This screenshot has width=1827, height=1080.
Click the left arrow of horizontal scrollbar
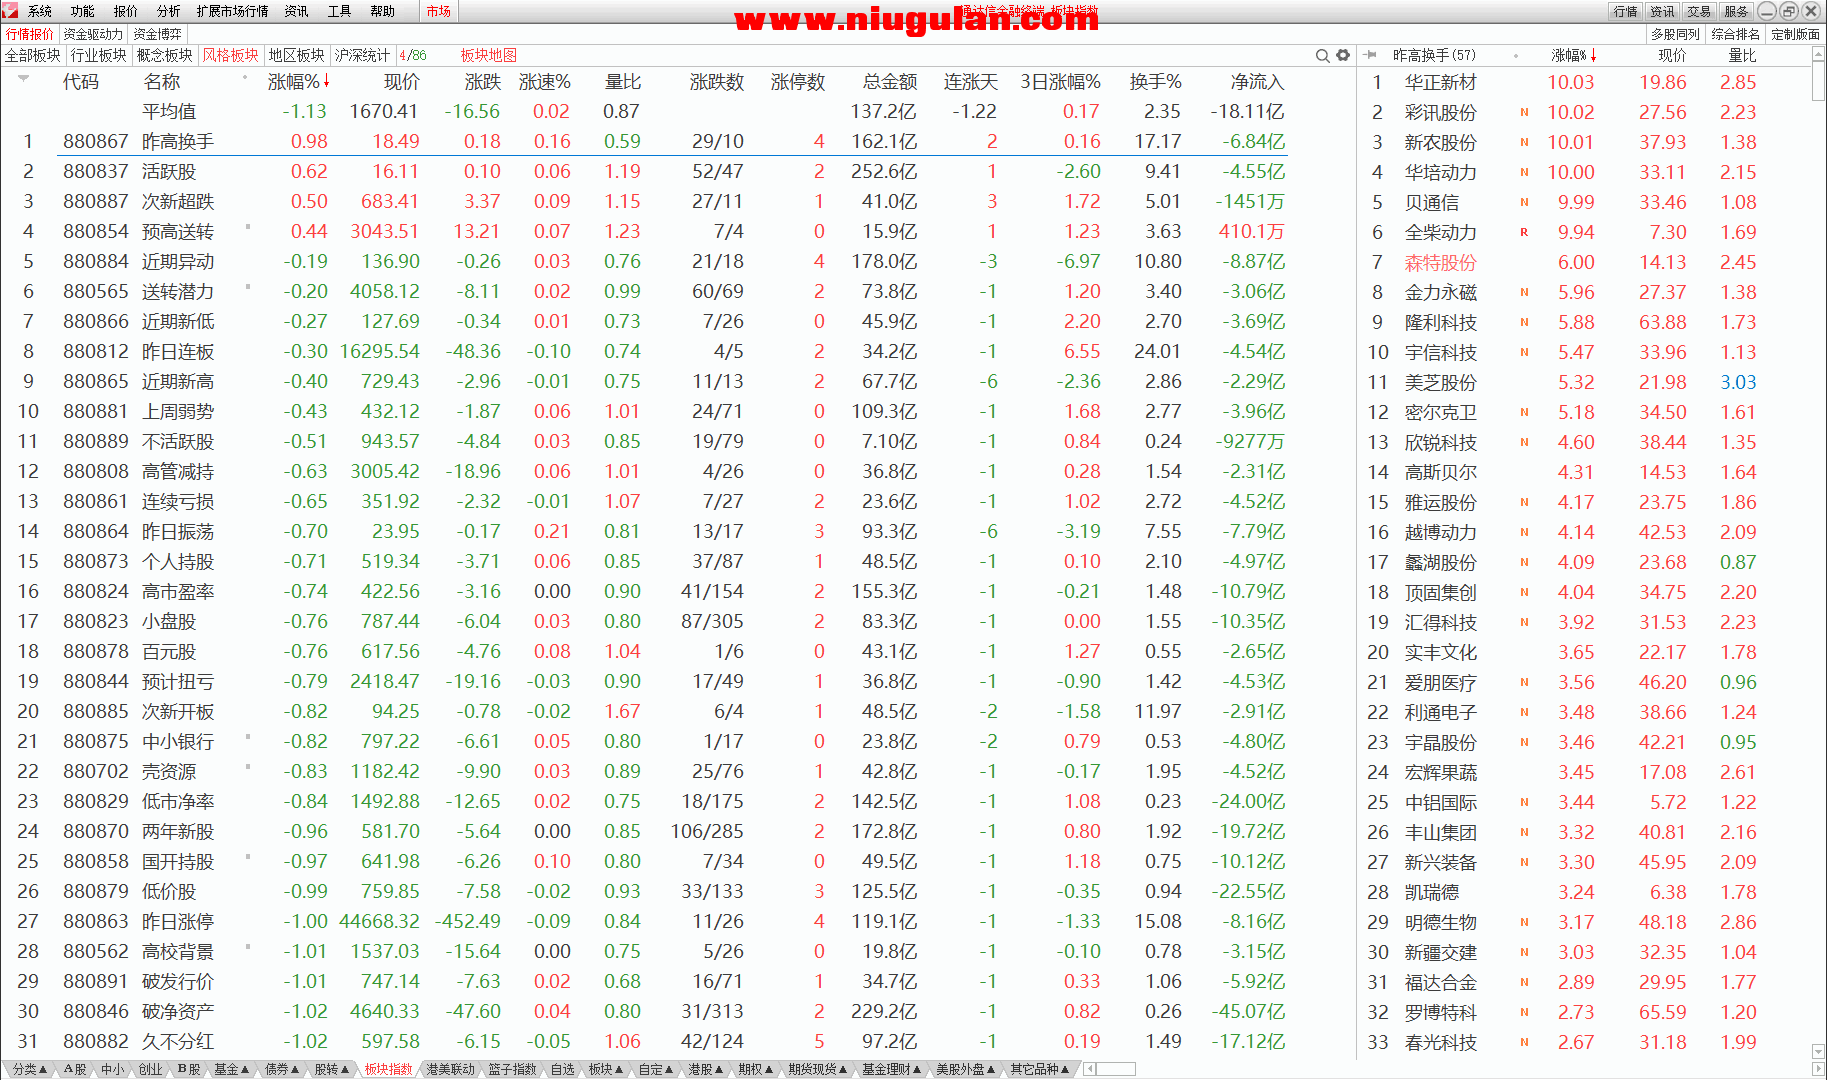pyautogui.click(x=1090, y=1069)
